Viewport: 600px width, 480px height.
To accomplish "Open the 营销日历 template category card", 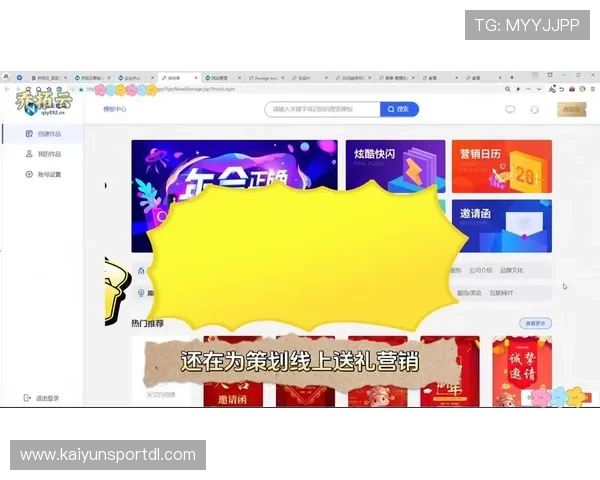I will click(x=502, y=166).
